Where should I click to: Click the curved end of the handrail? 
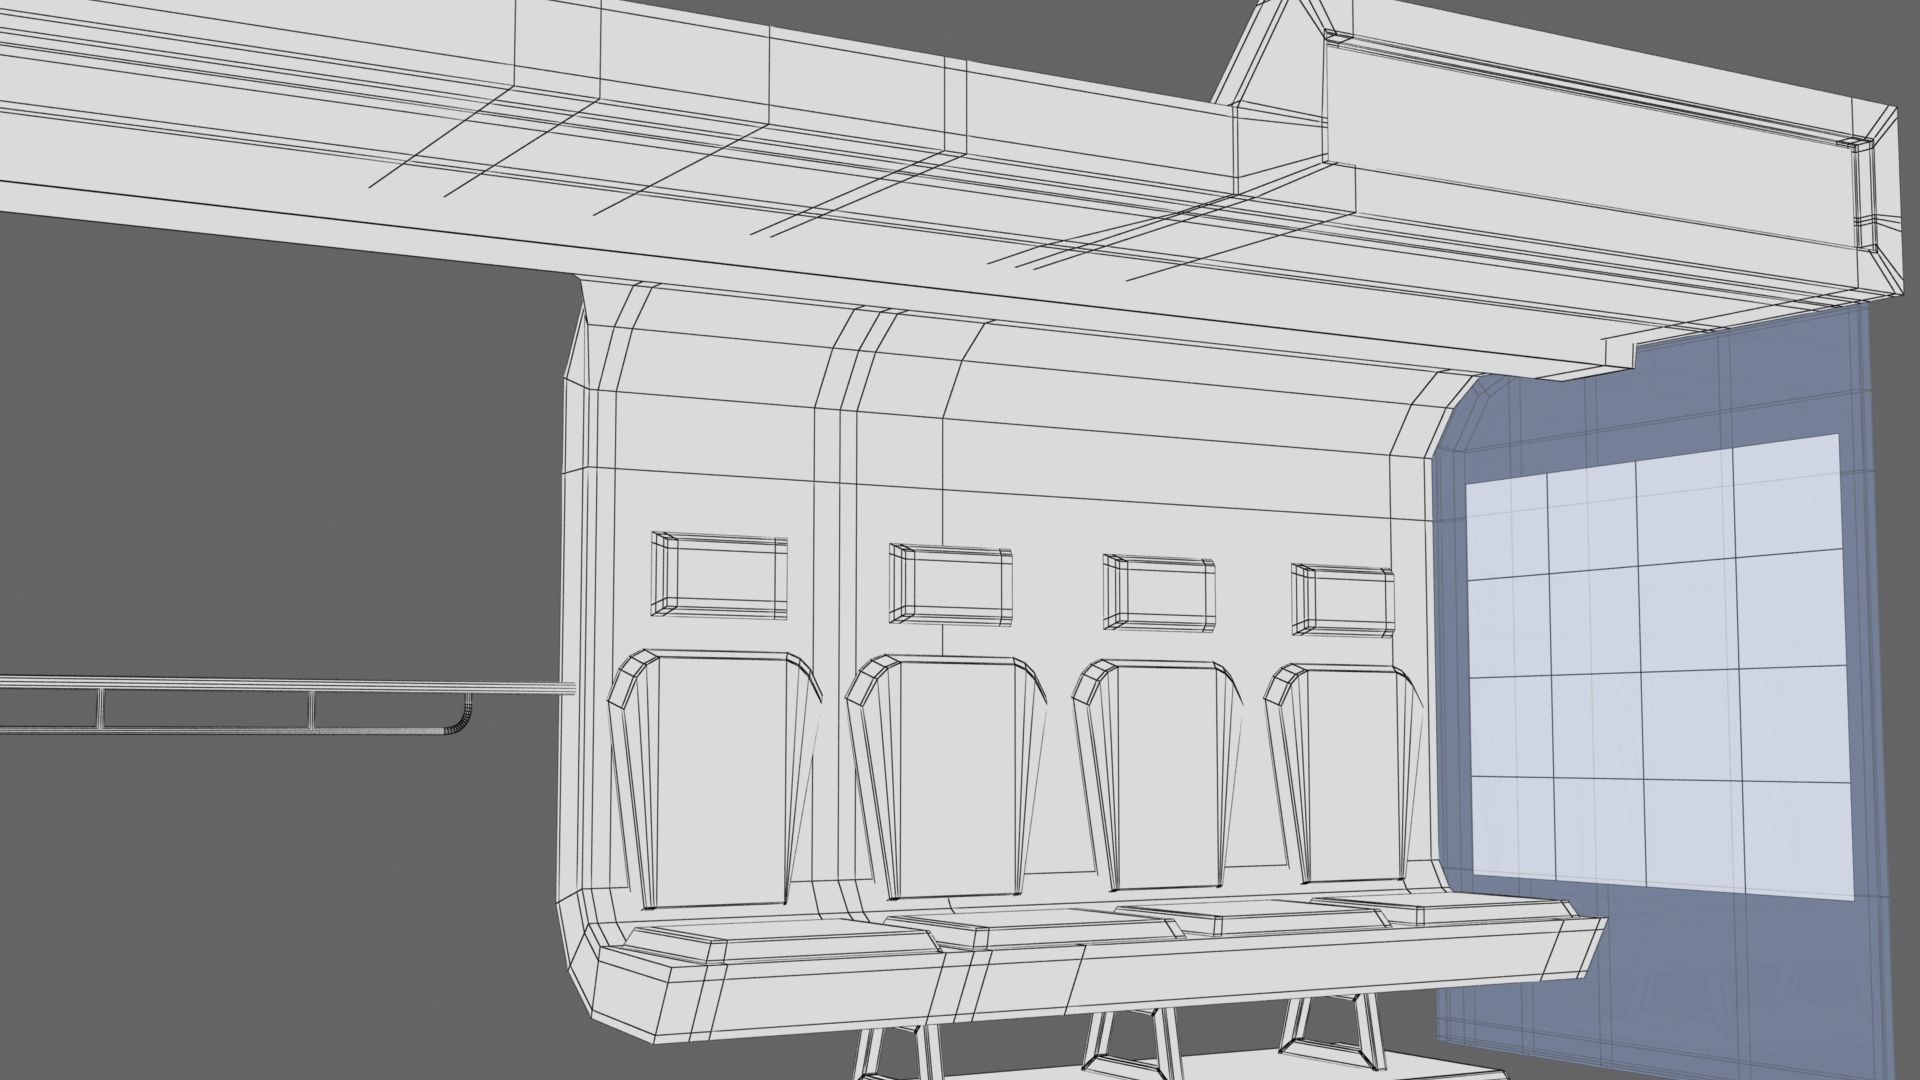tap(462, 723)
